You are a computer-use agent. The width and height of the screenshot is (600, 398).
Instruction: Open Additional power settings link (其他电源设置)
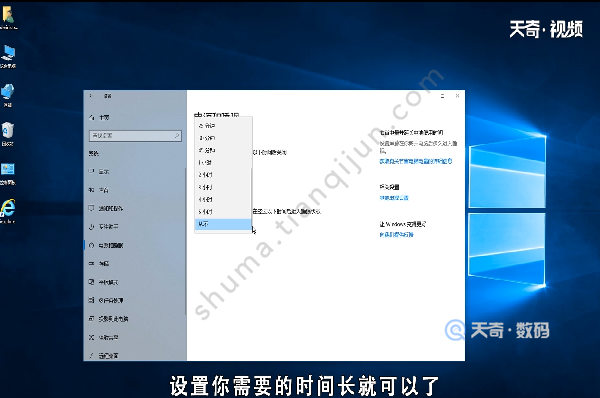[x=394, y=198]
